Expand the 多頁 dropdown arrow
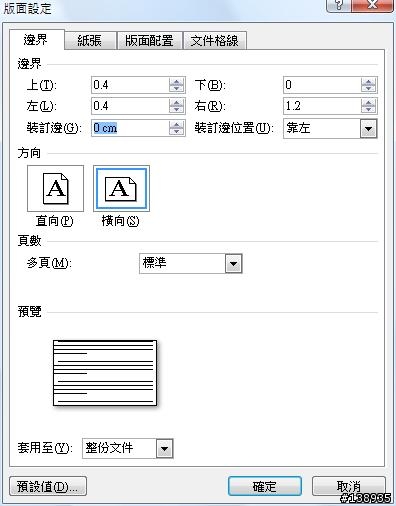 [233, 264]
